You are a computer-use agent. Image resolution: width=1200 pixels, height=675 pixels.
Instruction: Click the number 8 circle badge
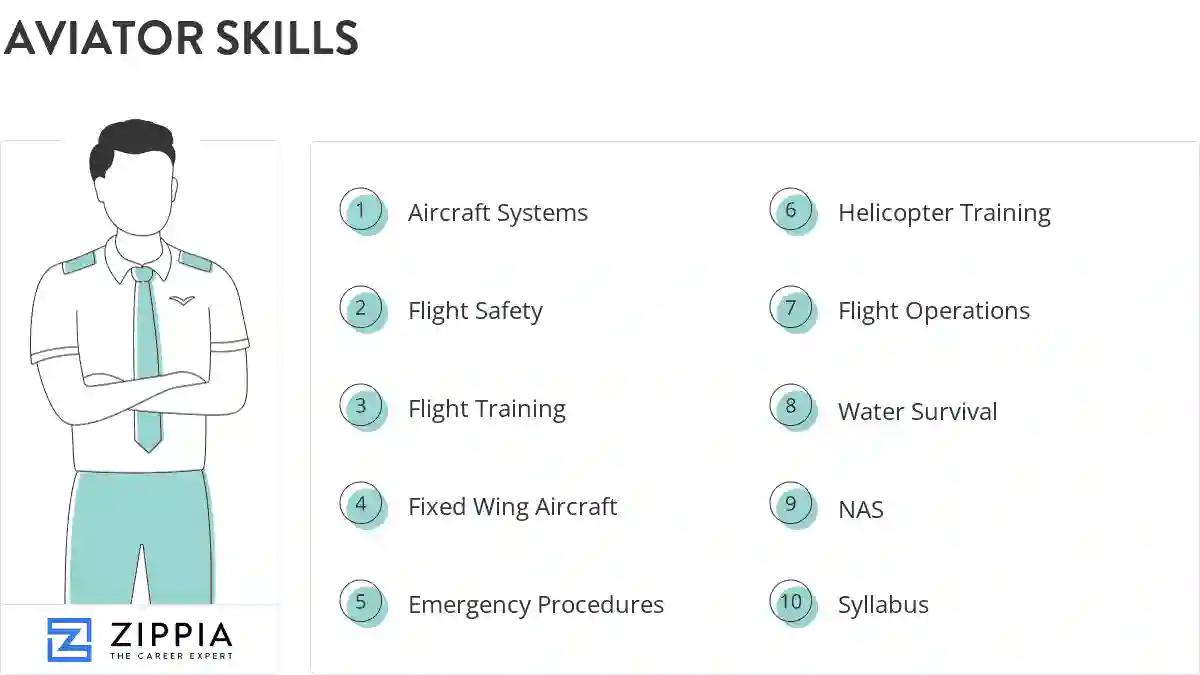(792, 407)
